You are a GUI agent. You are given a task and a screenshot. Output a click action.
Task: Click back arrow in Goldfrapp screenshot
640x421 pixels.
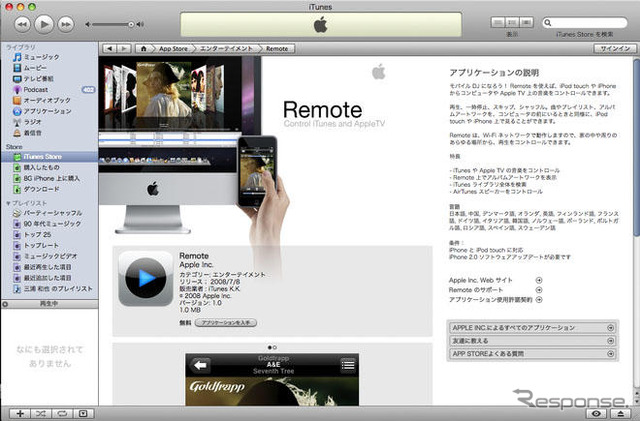200,365
